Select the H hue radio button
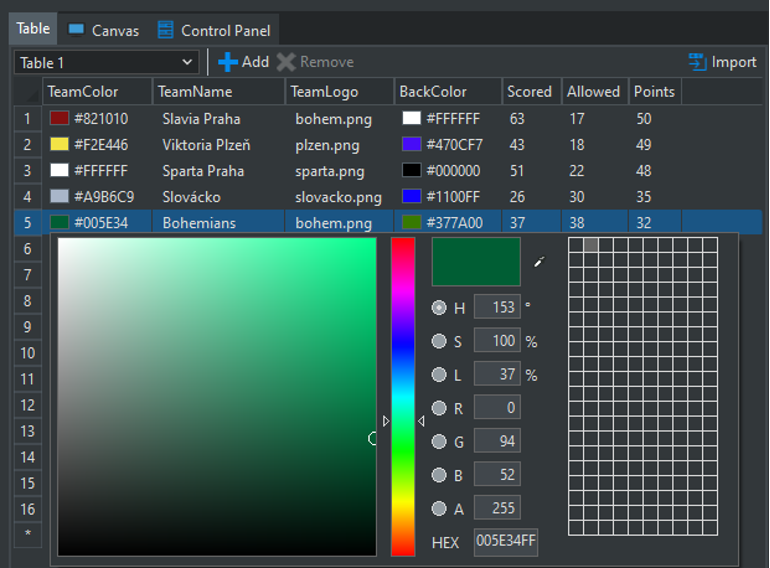 pos(438,308)
